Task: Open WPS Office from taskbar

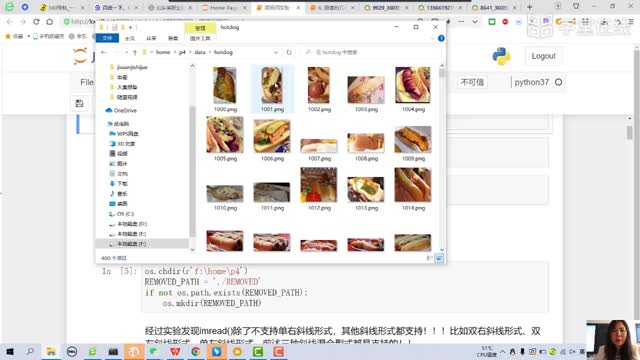Action: pos(175,351)
